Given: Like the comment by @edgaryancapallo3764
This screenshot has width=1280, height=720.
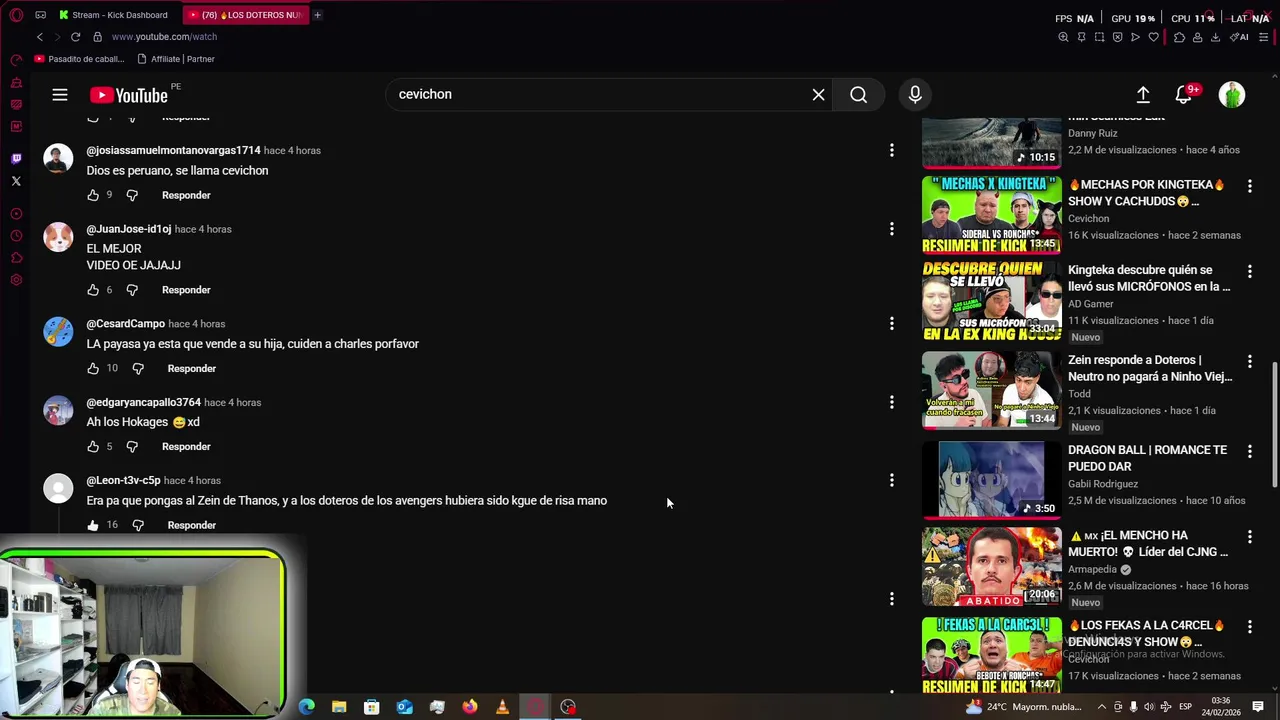Looking at the screenshot, I should (x=93, y=447).
